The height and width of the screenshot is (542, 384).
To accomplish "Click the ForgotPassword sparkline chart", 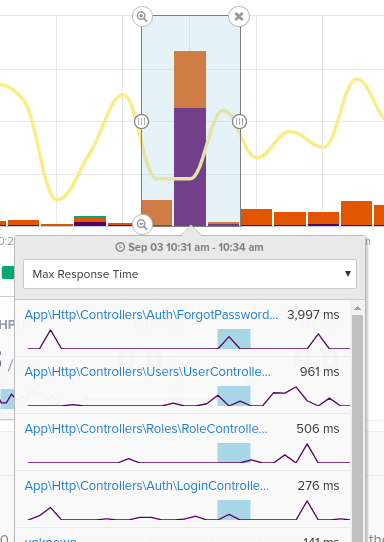I will [189, 339].
